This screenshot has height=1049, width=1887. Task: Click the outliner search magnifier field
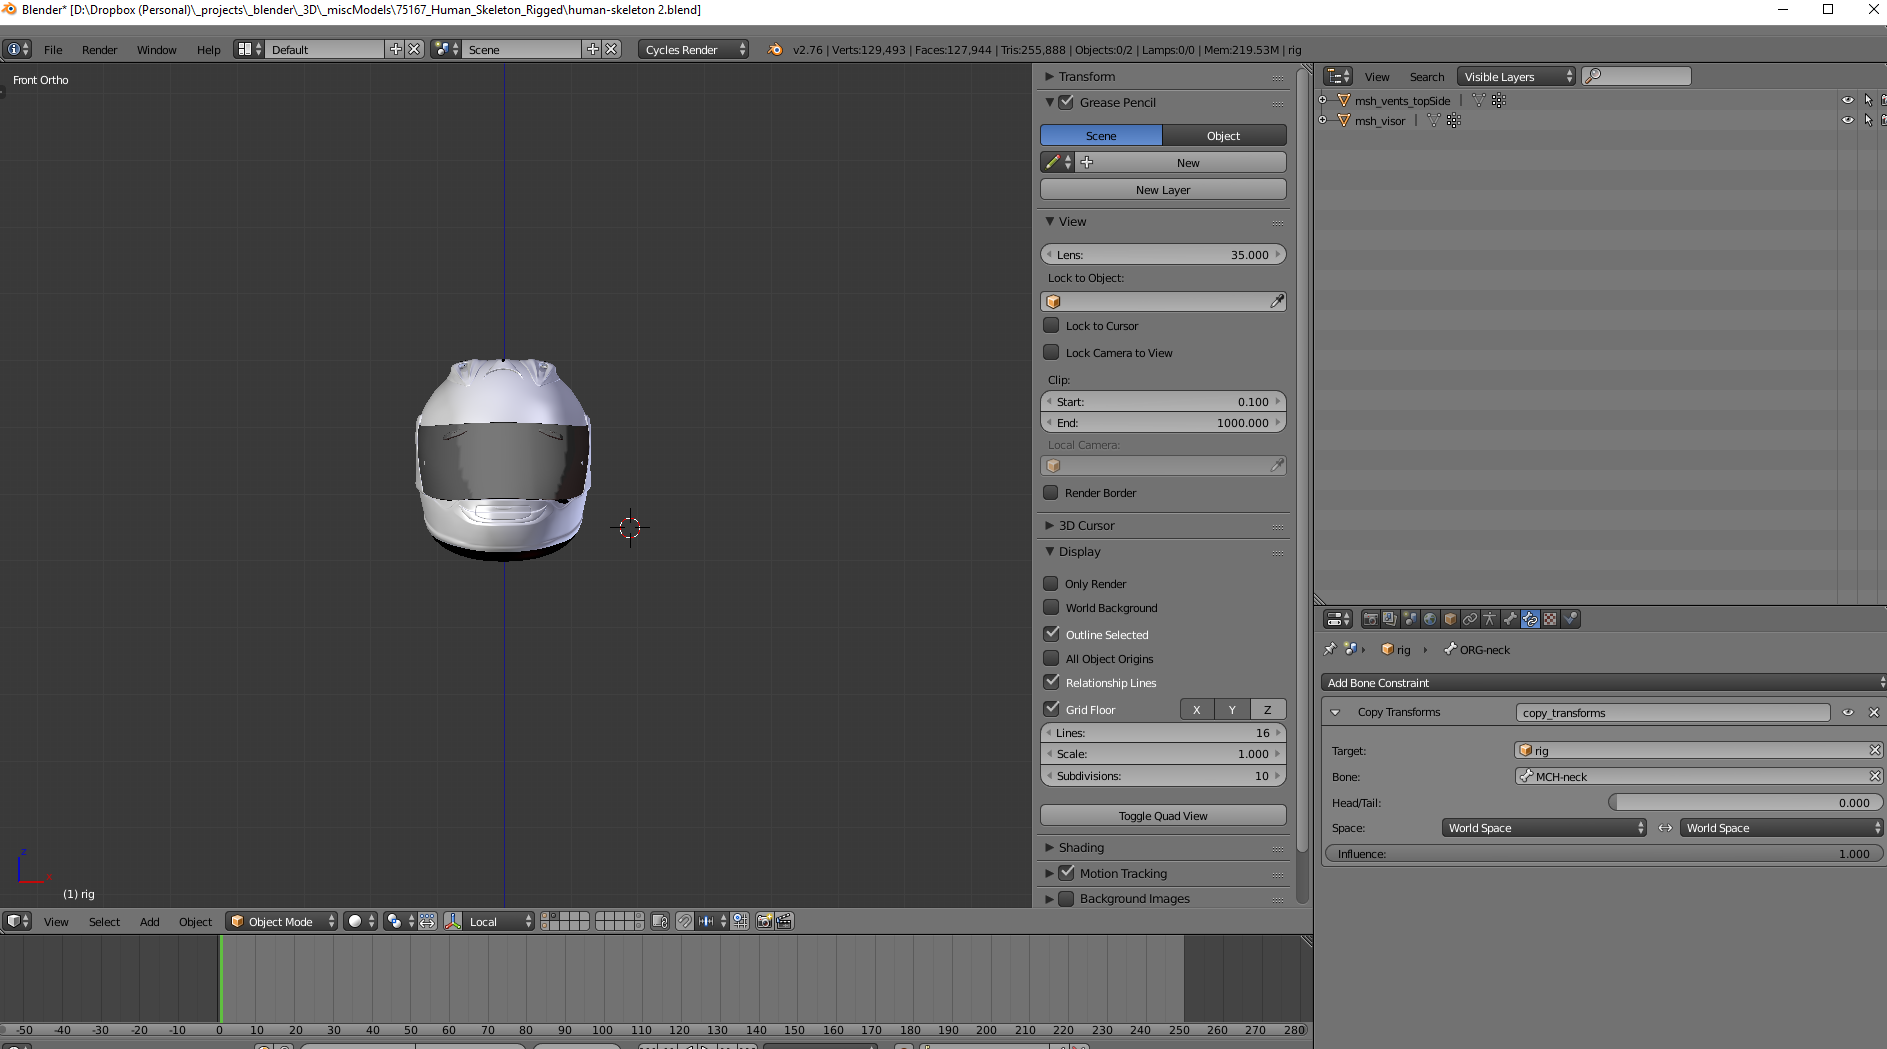click(1636, 76)
